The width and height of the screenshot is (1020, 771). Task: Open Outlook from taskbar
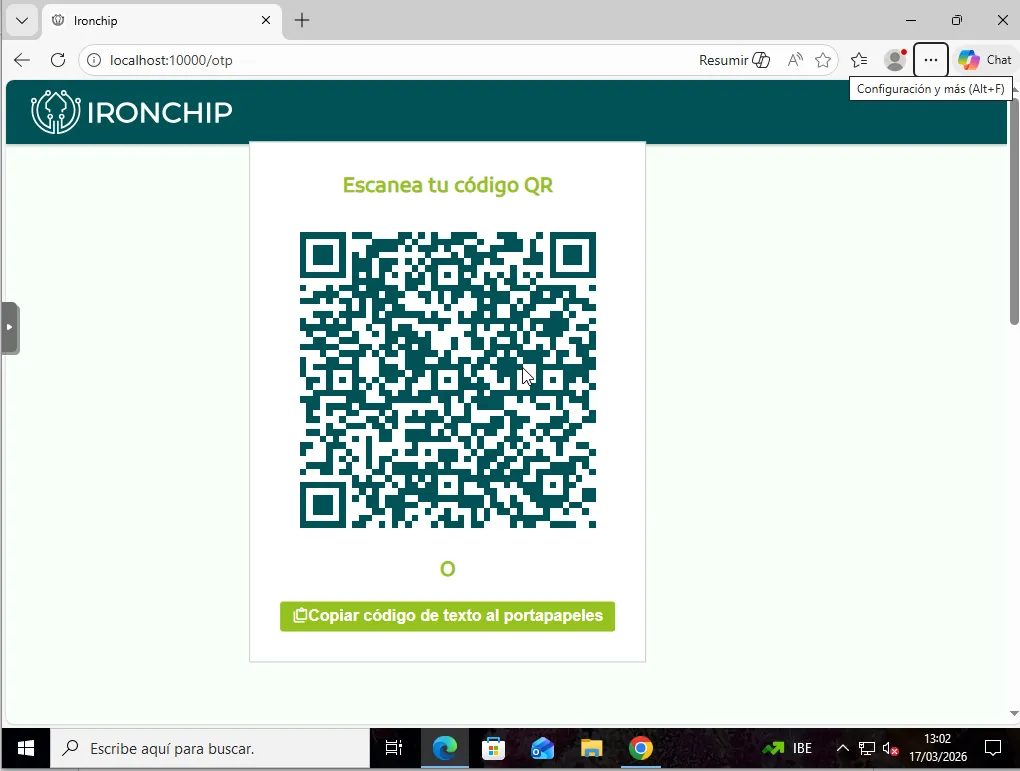pos(543,748)
